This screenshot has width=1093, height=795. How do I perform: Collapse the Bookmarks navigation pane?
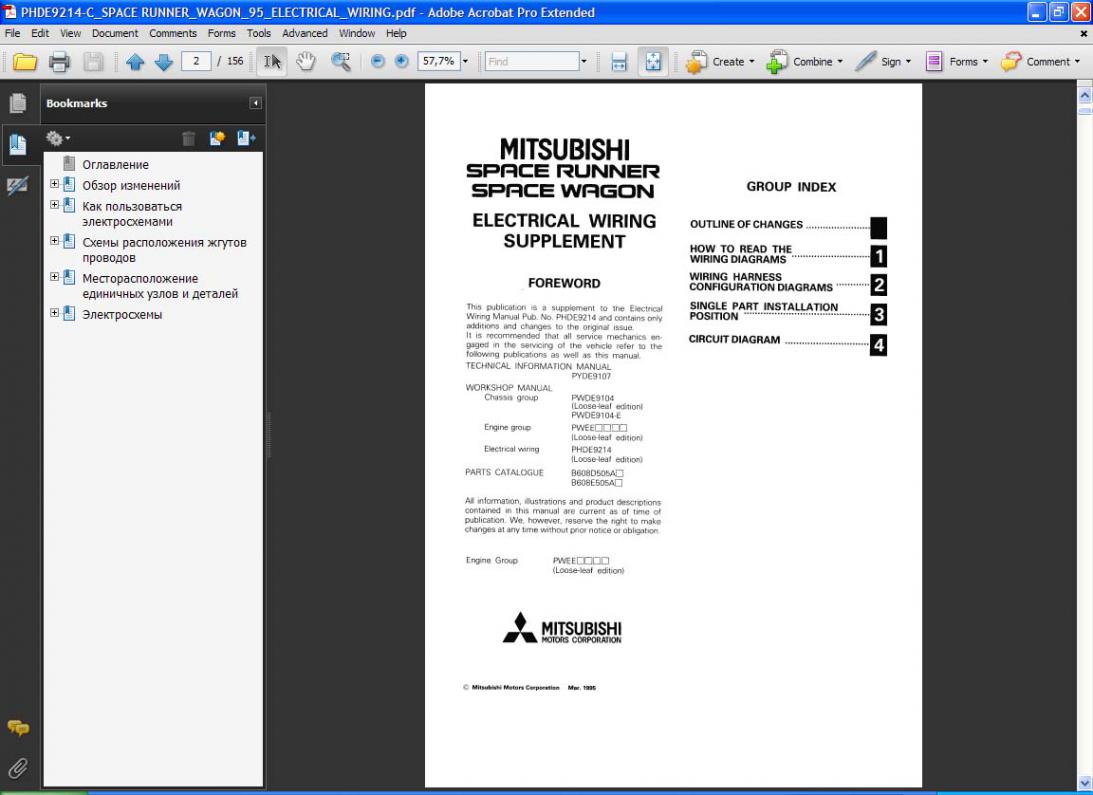tap(256, 103)
